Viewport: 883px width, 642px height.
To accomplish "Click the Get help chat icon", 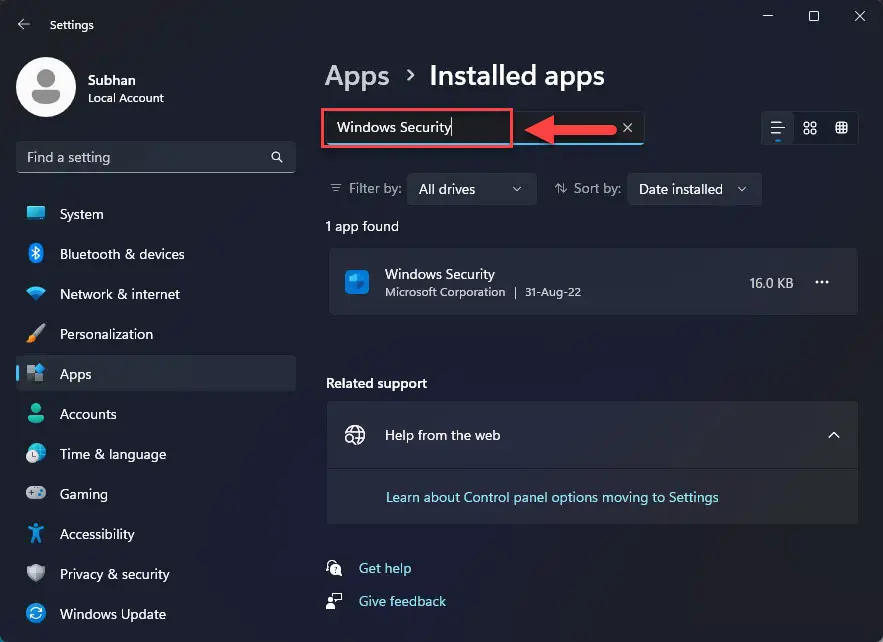I will coord(334,568).
